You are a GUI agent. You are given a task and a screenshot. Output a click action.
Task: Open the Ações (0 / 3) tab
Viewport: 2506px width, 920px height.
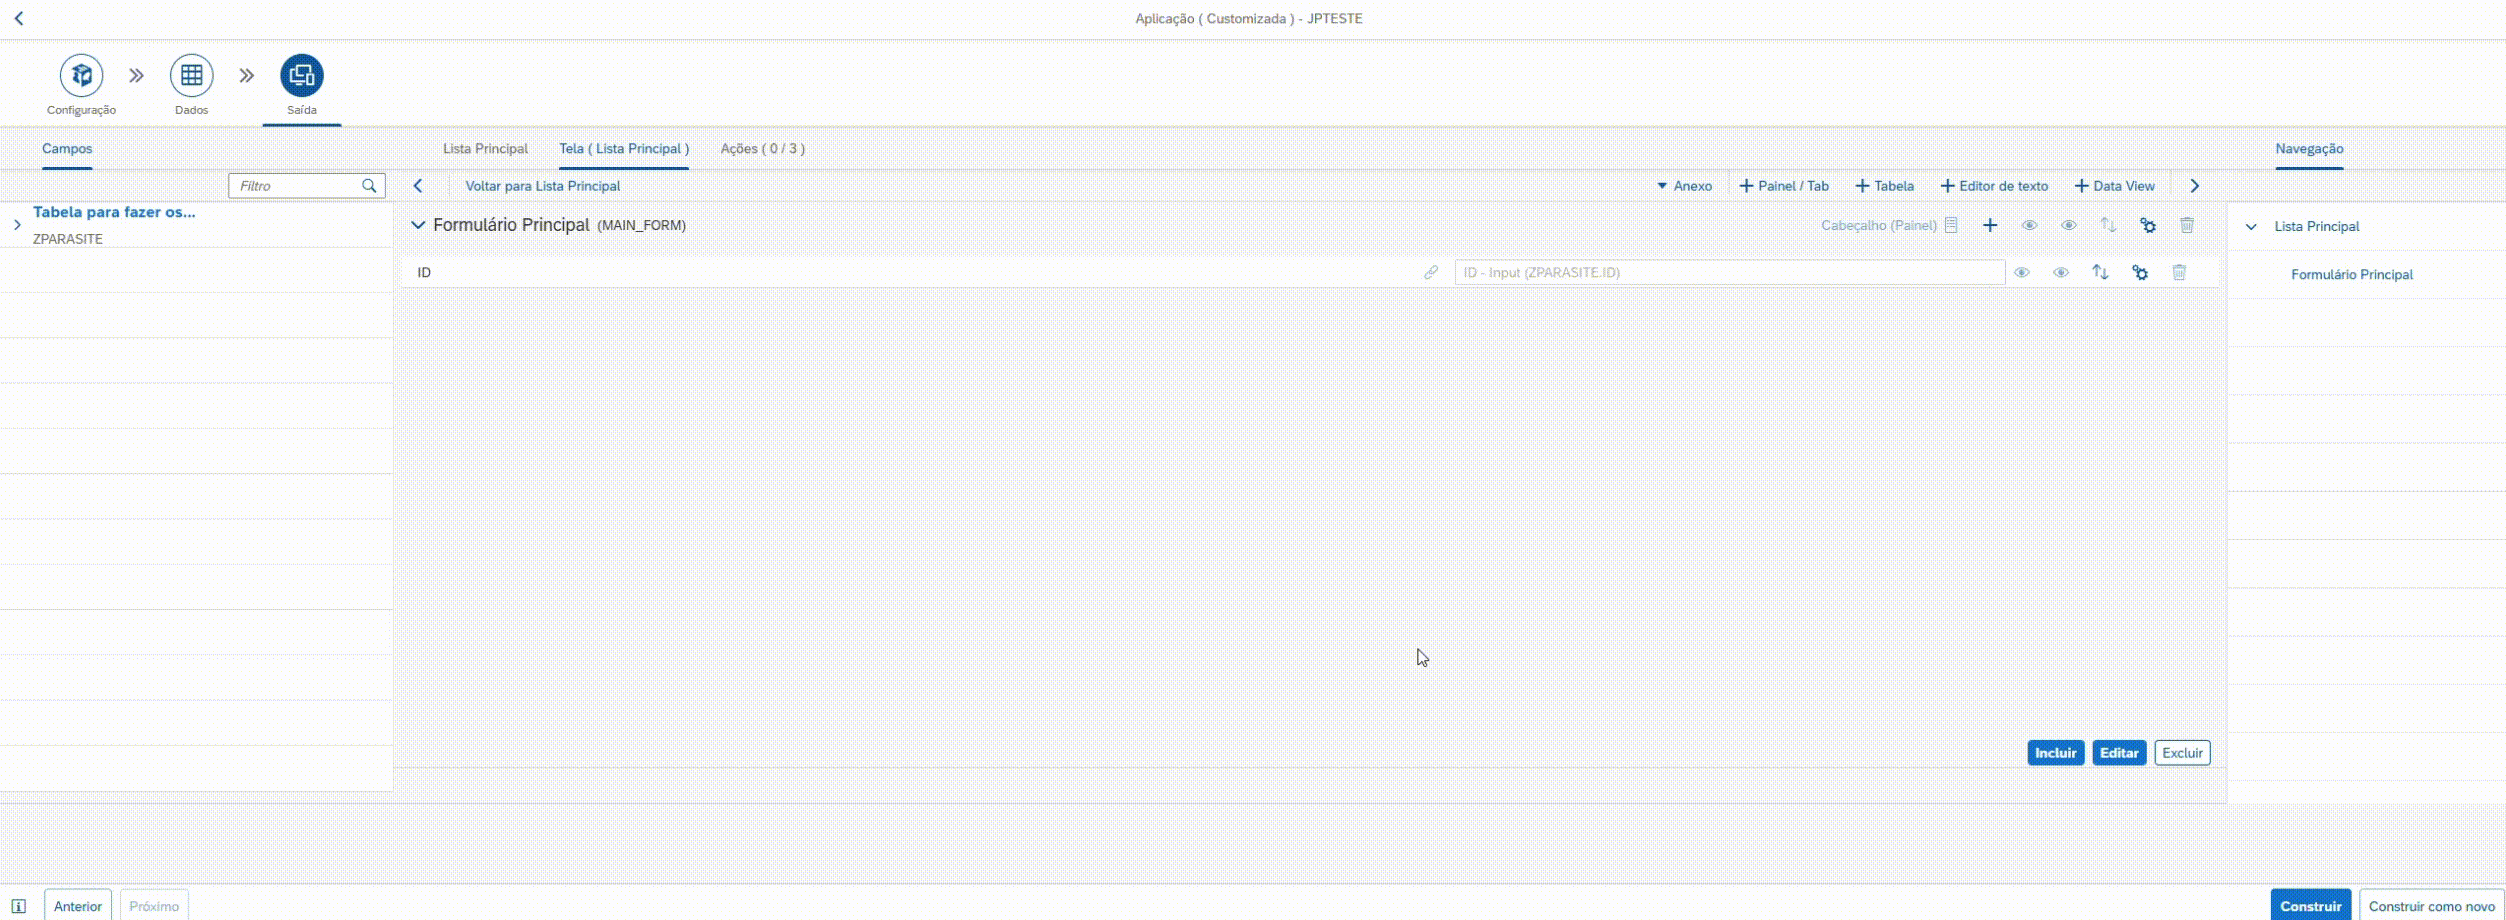(x=762, y=149)
